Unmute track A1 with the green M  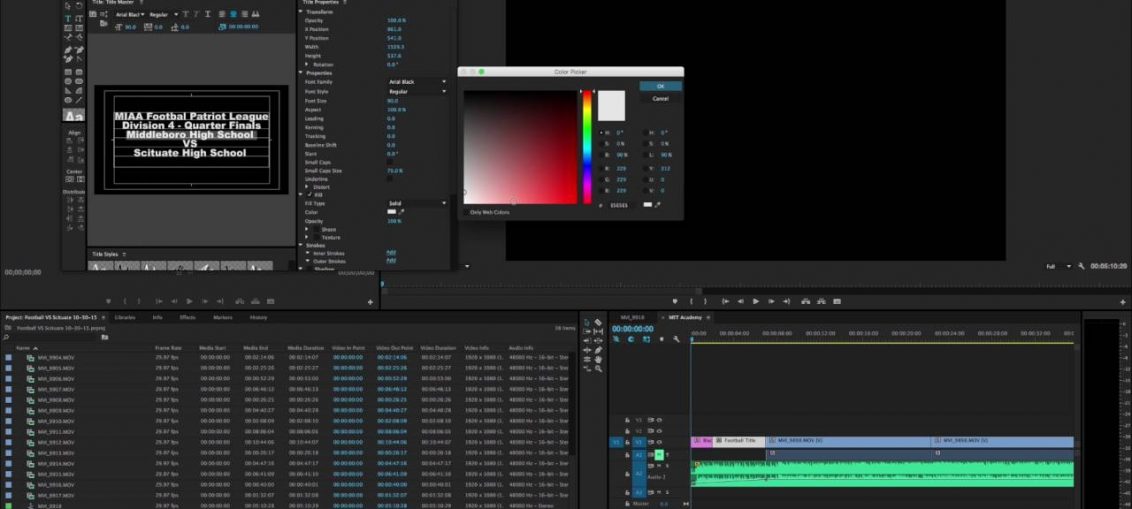659,454
